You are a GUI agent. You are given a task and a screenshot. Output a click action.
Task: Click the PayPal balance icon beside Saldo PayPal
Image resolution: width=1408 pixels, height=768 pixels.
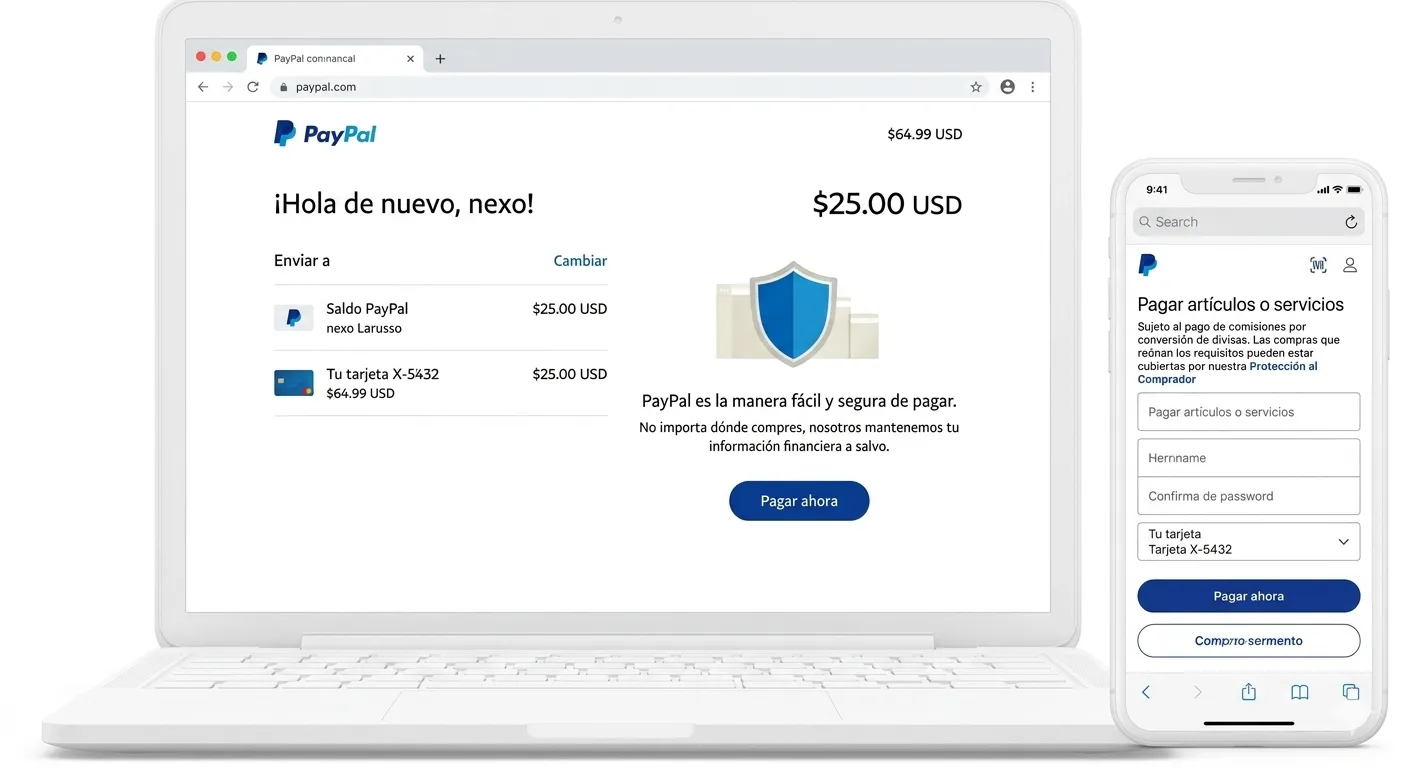pyautogui.click(x=294, y=318)
